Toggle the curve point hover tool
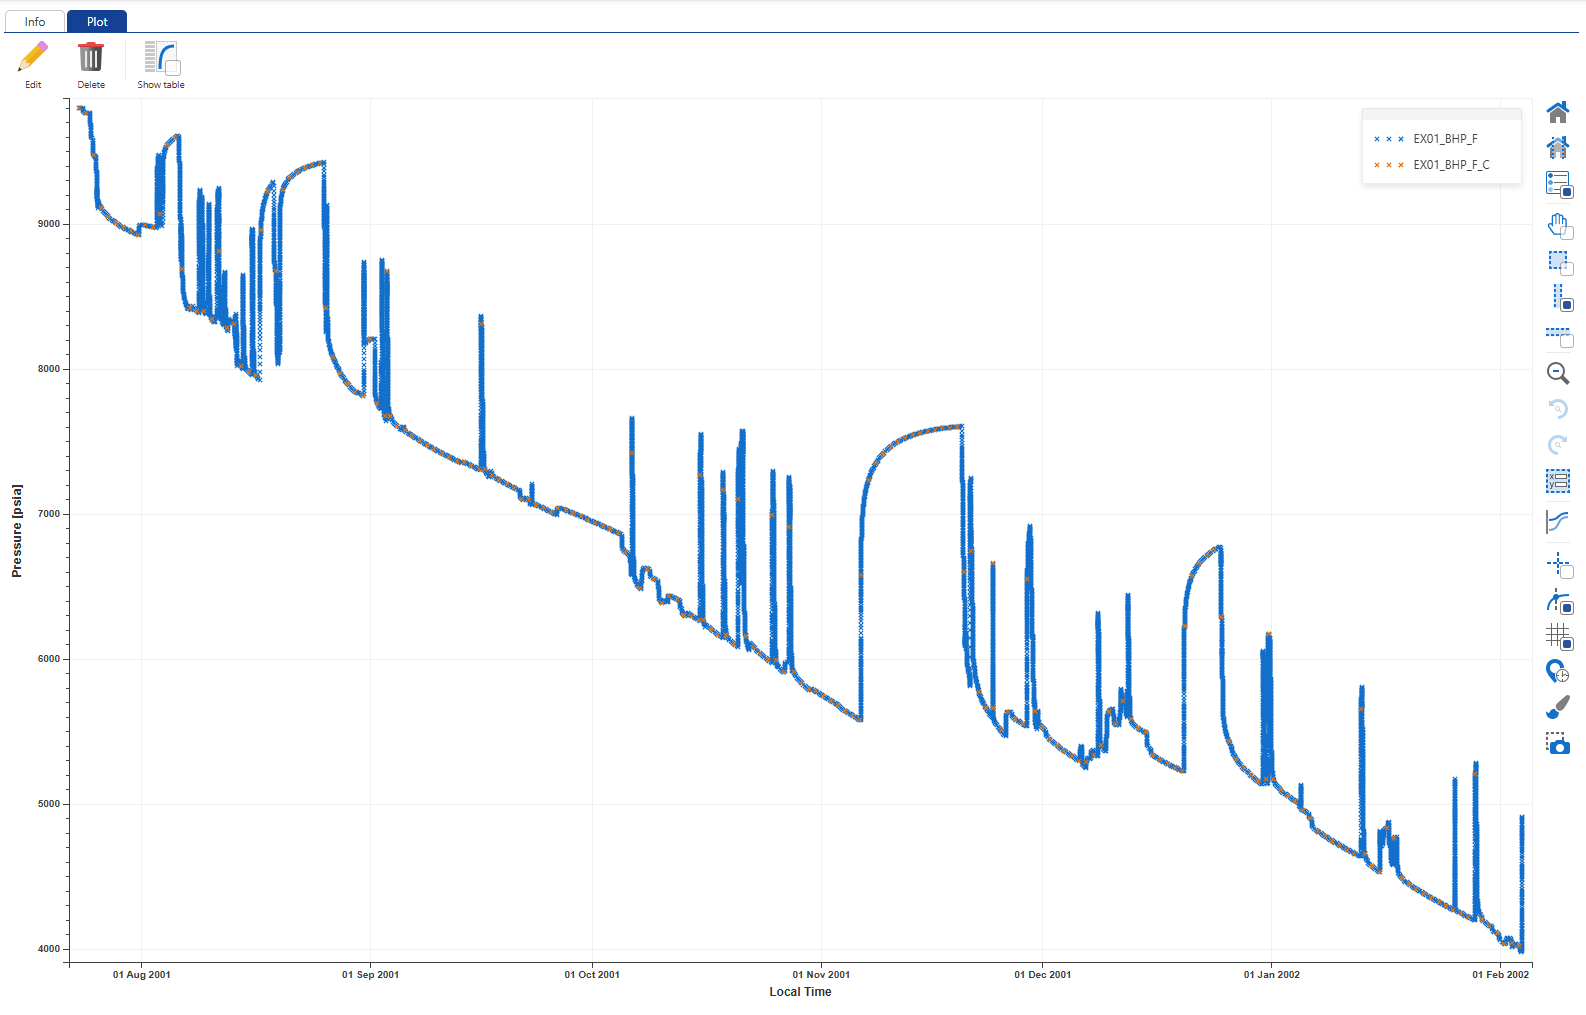Viewport: 1586px width, 1015px height. tap(1558, 601)
